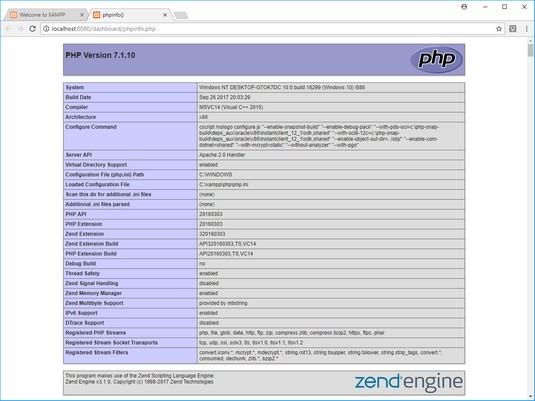The height and width of the screenshot is (401, 535).
Task: Click the PHP logo image
Action: [x=436, y=59]
